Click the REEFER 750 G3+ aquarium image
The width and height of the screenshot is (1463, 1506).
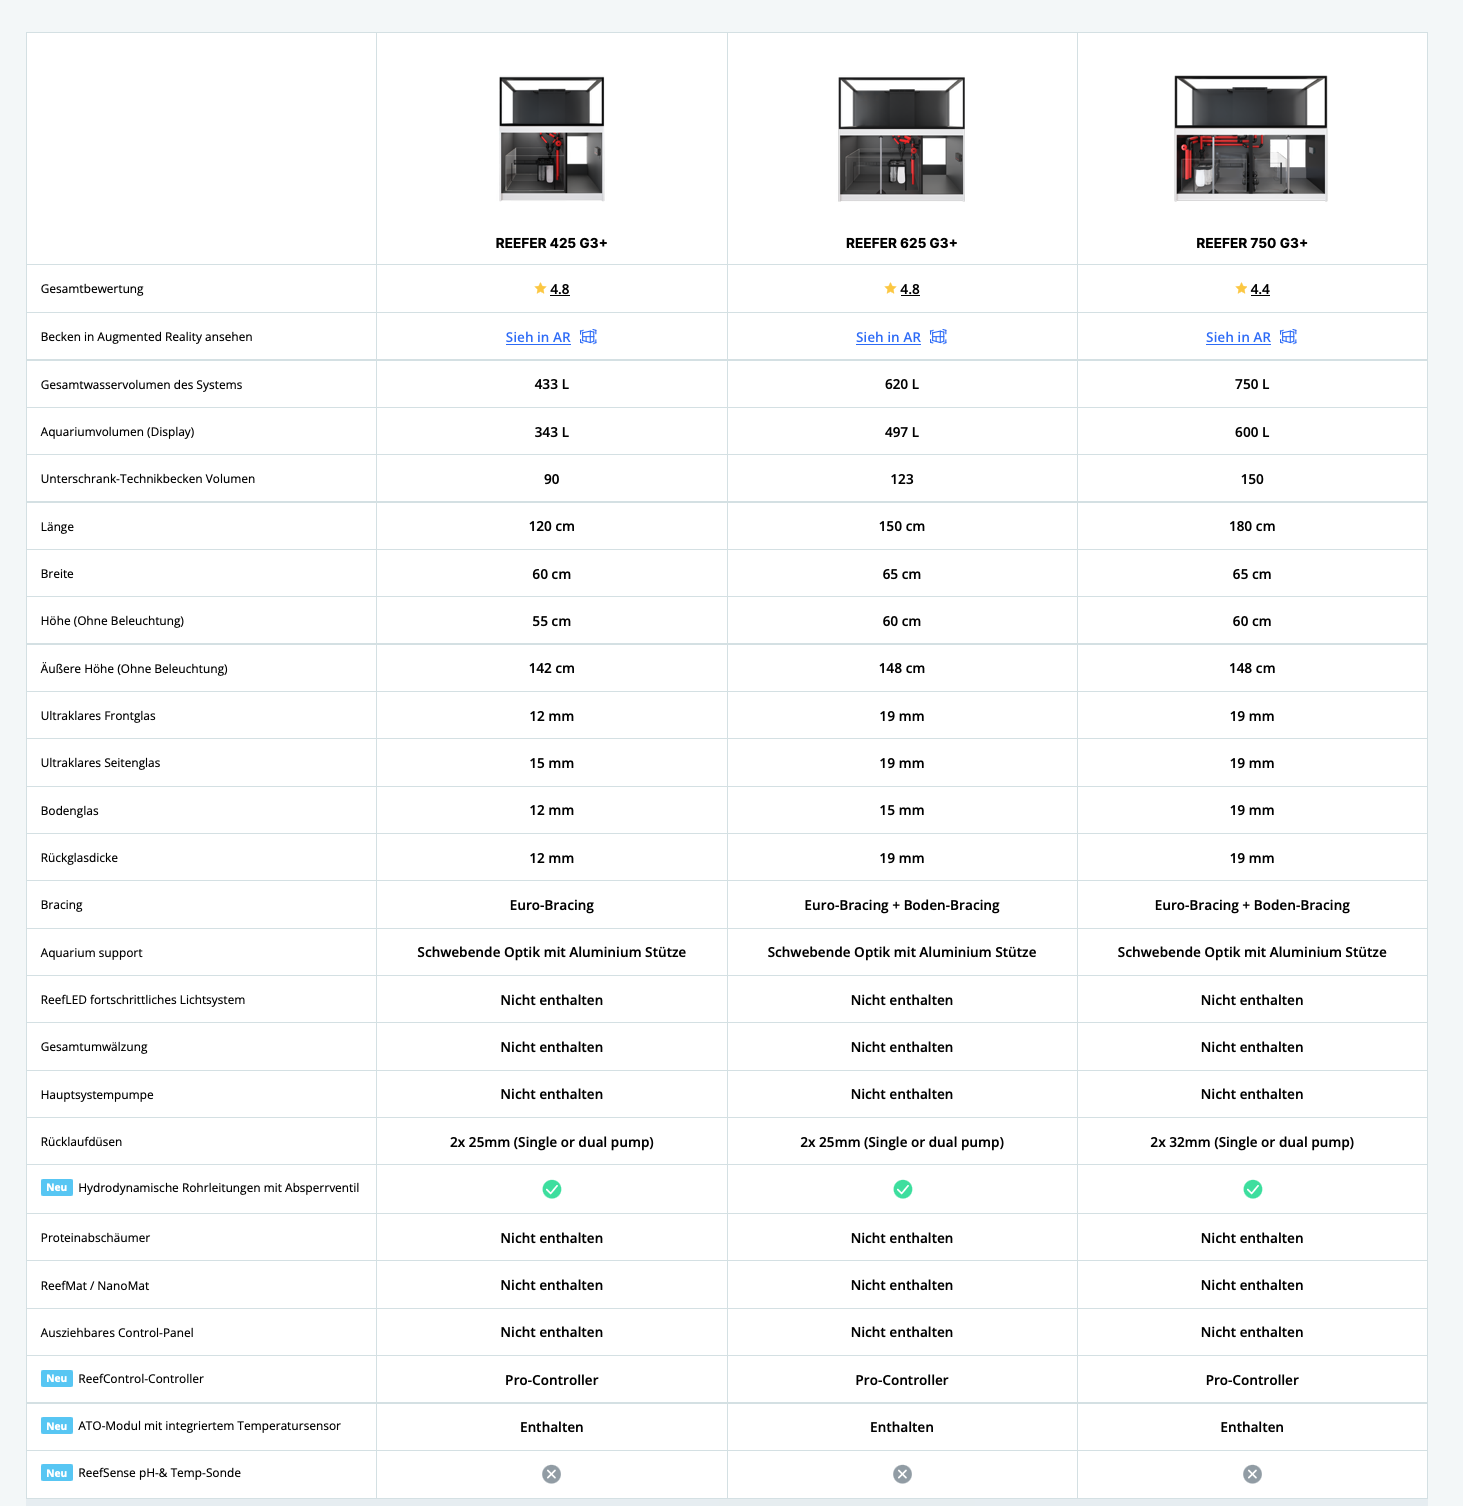(1251, 139)
